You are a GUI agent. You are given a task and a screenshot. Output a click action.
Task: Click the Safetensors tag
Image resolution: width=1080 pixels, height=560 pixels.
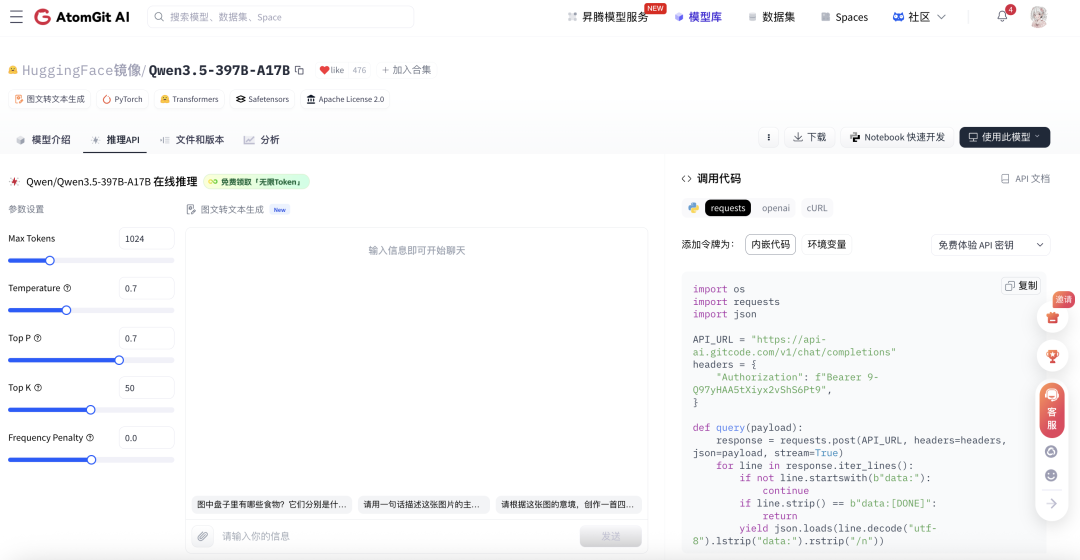[x=262, y=99]
